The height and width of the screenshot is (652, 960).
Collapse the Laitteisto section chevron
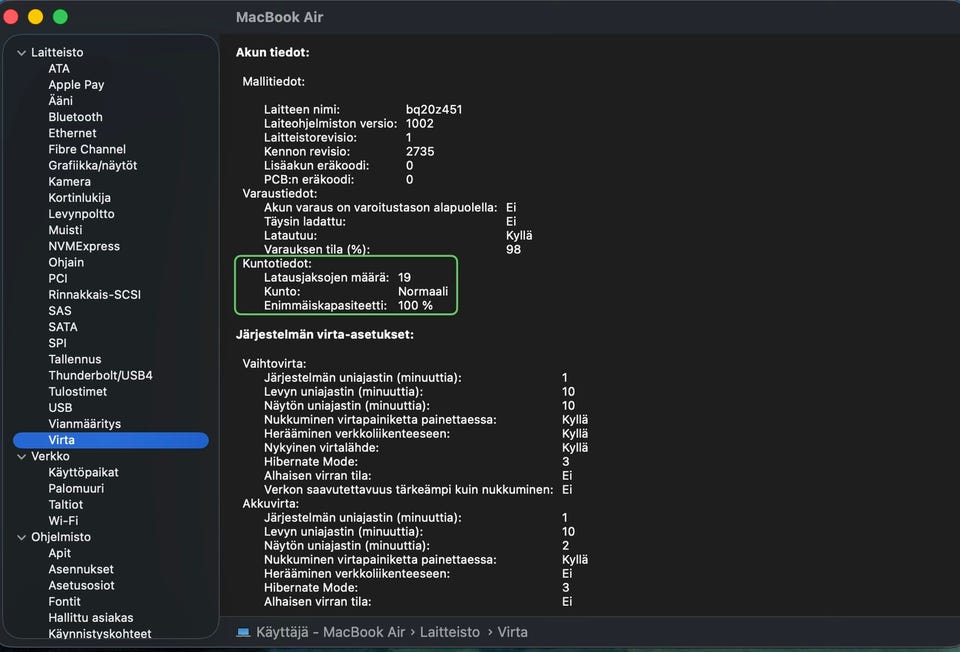coord(21,53)
